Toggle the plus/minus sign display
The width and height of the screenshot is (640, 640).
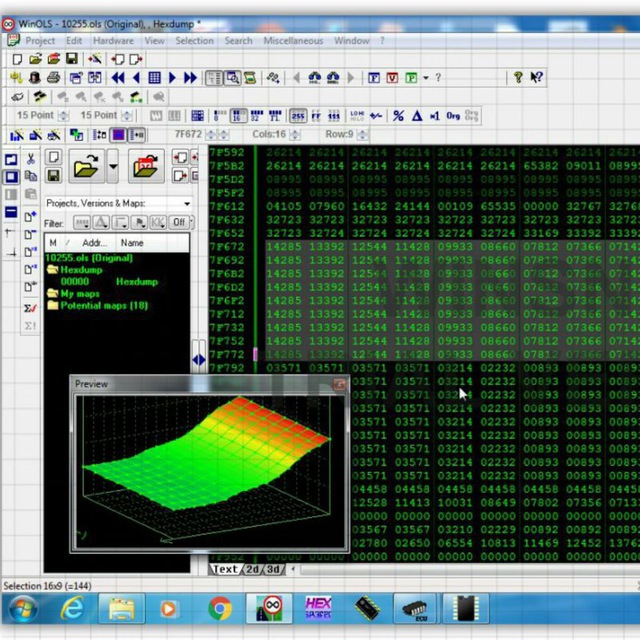point(376,116)
